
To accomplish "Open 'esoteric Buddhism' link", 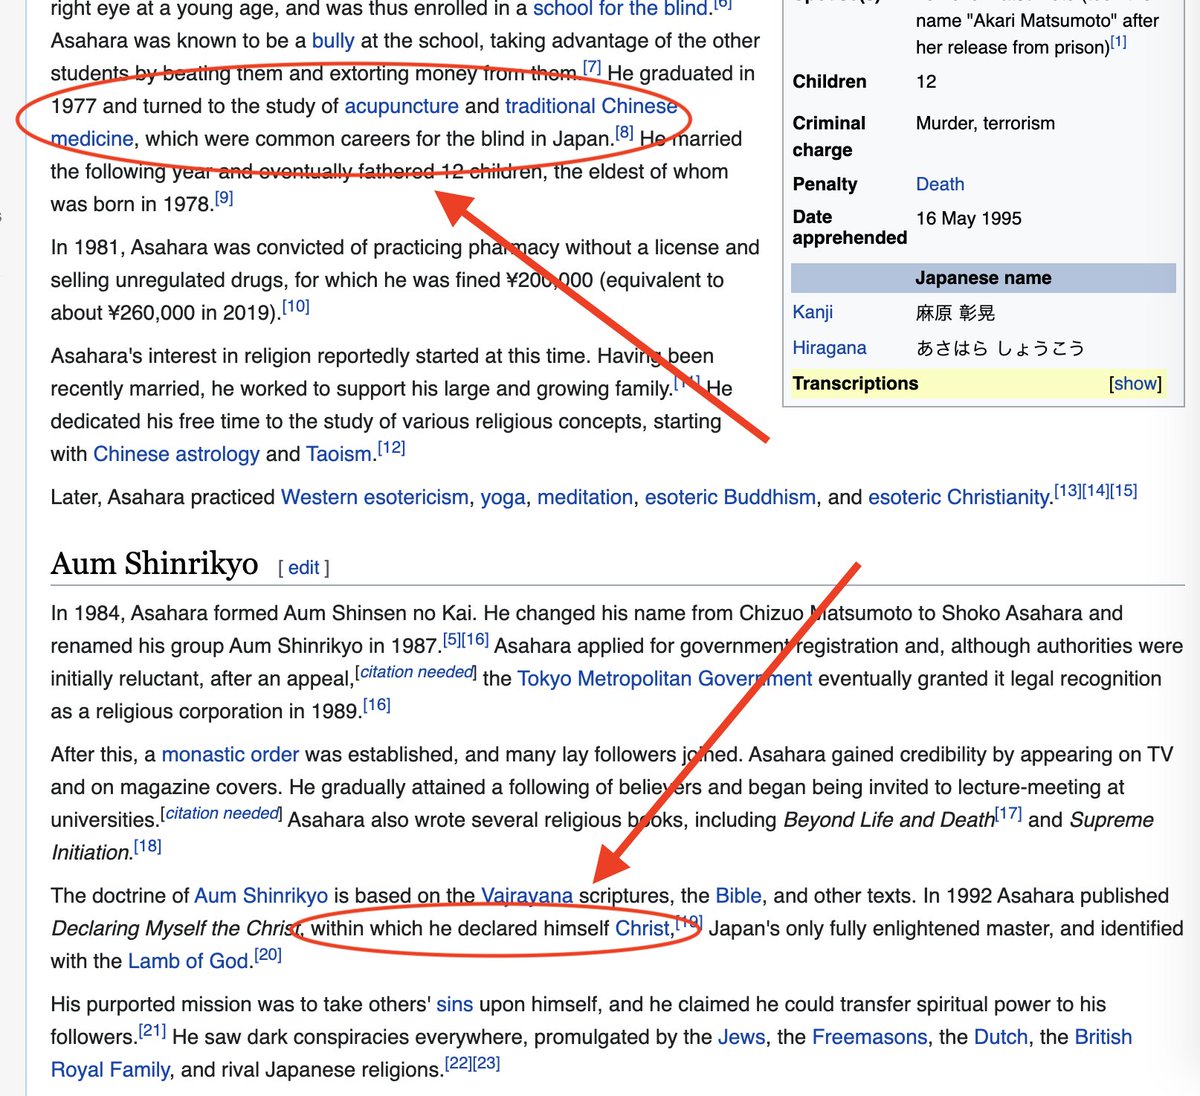I will tap(730, 497).
